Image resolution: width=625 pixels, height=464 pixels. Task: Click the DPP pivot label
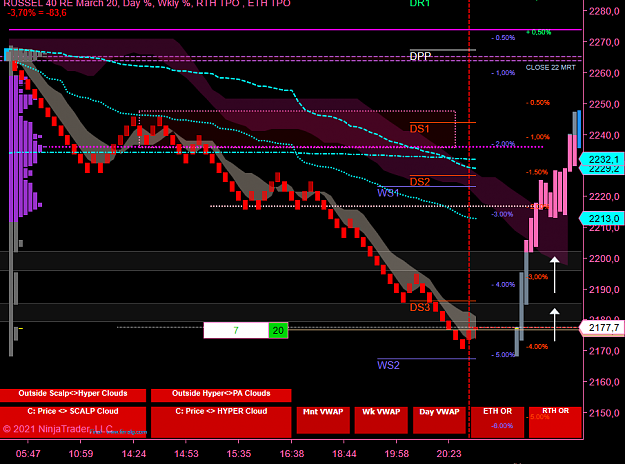[x=420, y=56]
